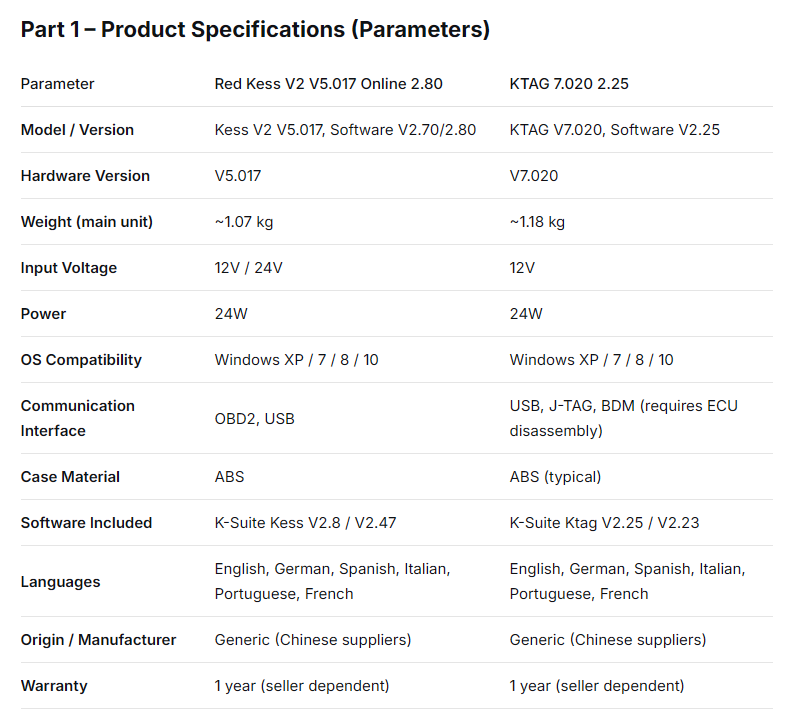This screenshot has height=718, width=790.
Task: Click the Case Material row label
Action: tap(70, 477)
